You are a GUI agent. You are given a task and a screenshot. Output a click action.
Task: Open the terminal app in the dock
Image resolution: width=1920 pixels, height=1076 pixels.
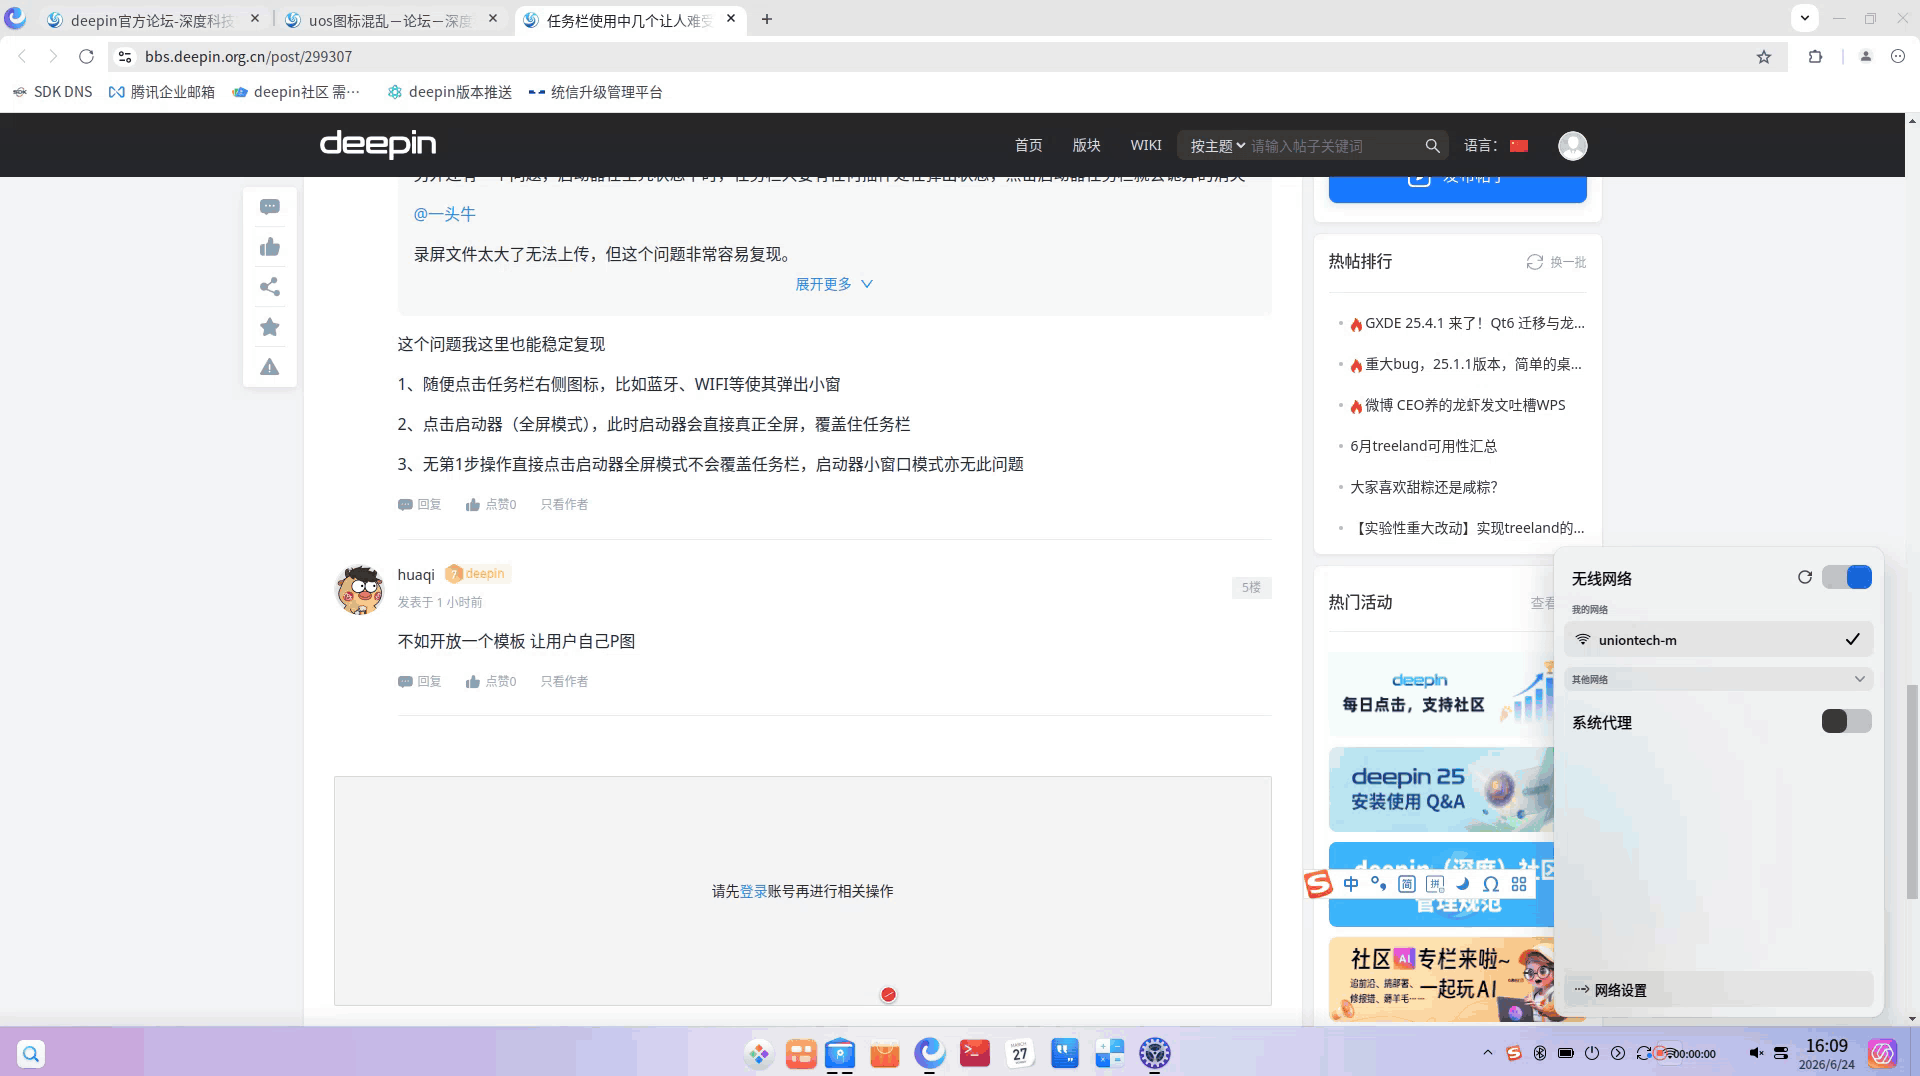975,1053
